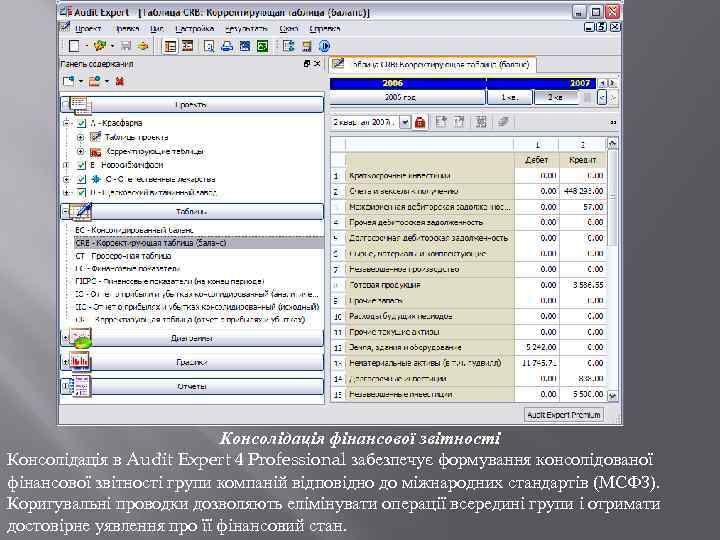Click the add folder icon in content panel
Screen dimensions: 720x540
[x=95, y=81]
